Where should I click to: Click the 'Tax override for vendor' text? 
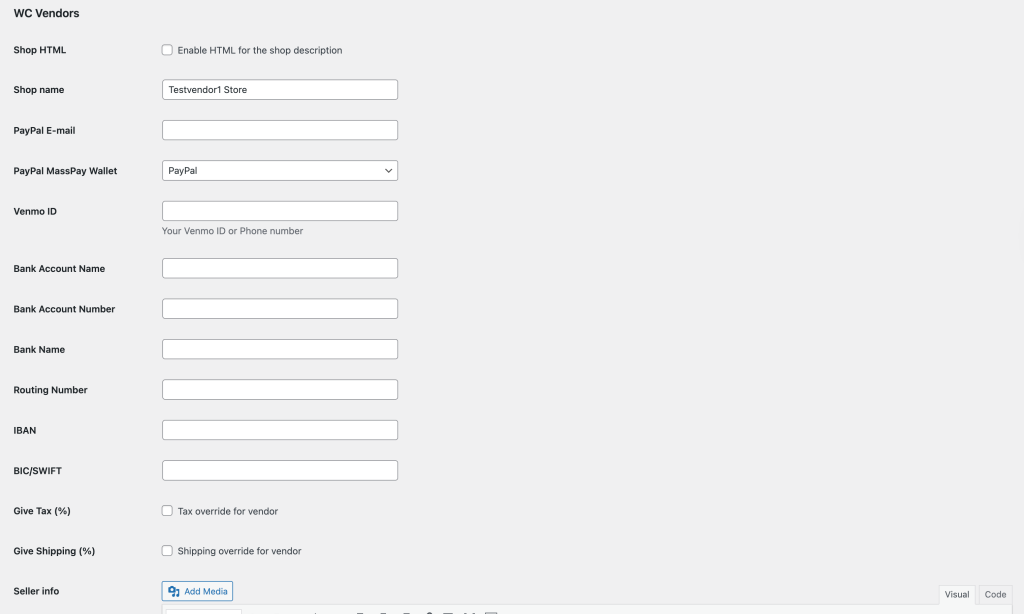tap(228, 511)
